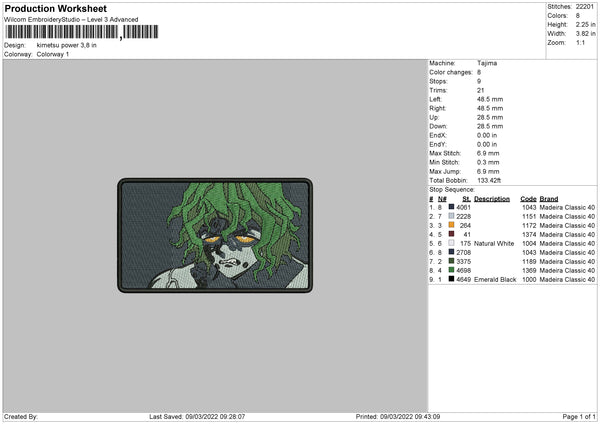Viewport: 600px width, 424px height.
Task: Select the Stitches value '22201'
Action: pos(585,7)
